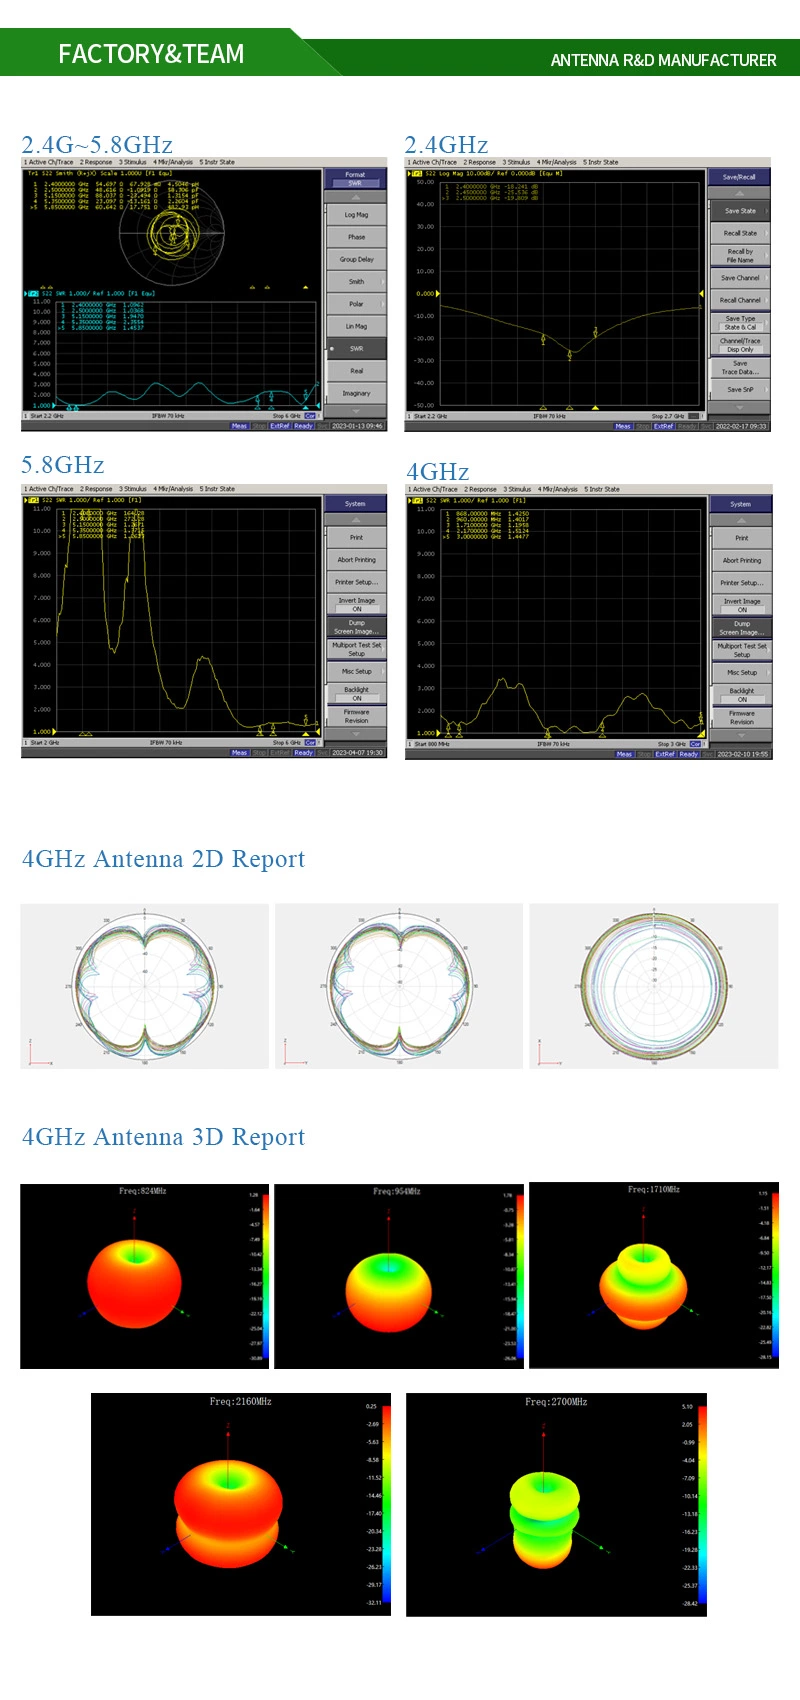Open Multiport Test Set Setup in 5.8GHz analyzer

[x=356, y=649]
